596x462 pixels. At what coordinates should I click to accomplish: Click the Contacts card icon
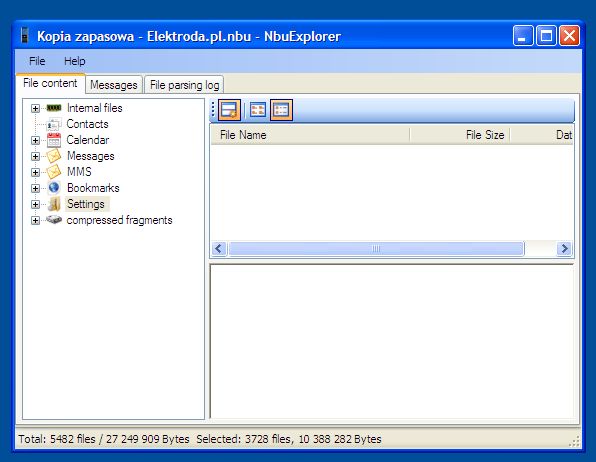coord(54,124)
